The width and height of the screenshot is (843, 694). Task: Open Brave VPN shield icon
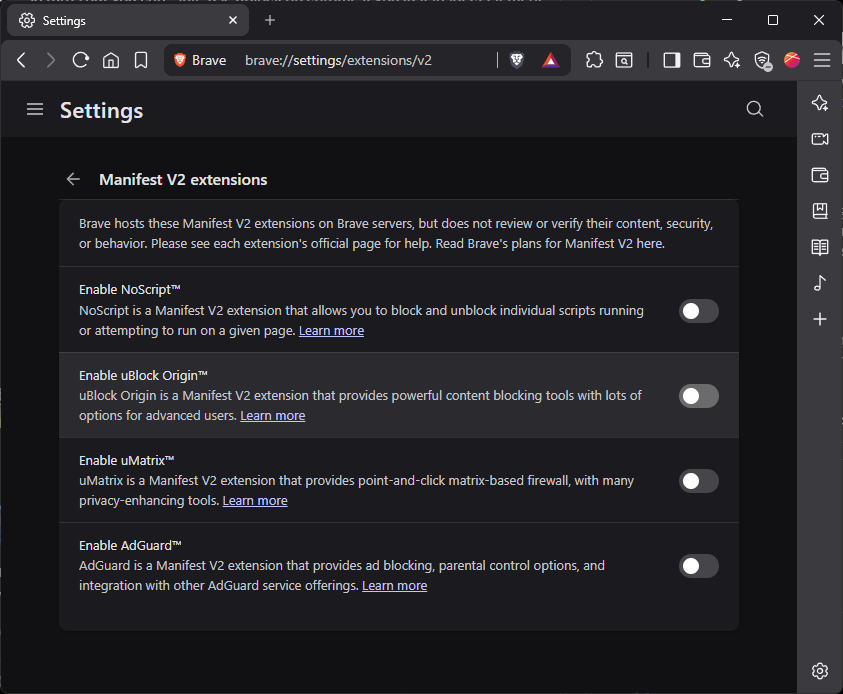point(762,60)
